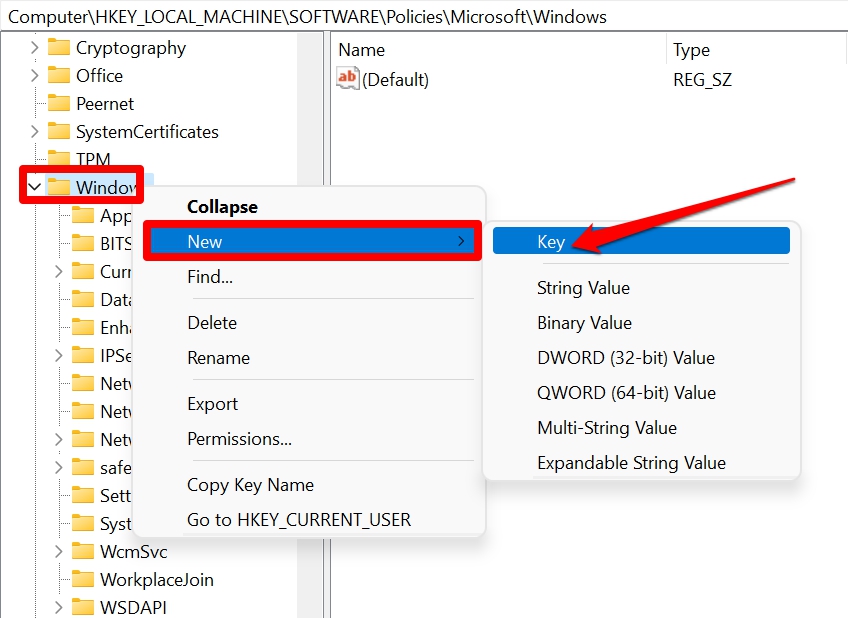Image resolution: width=848 pixels, height=618 pixels.
Task: Click the WcmSvc folder icon
Action: 83,552
